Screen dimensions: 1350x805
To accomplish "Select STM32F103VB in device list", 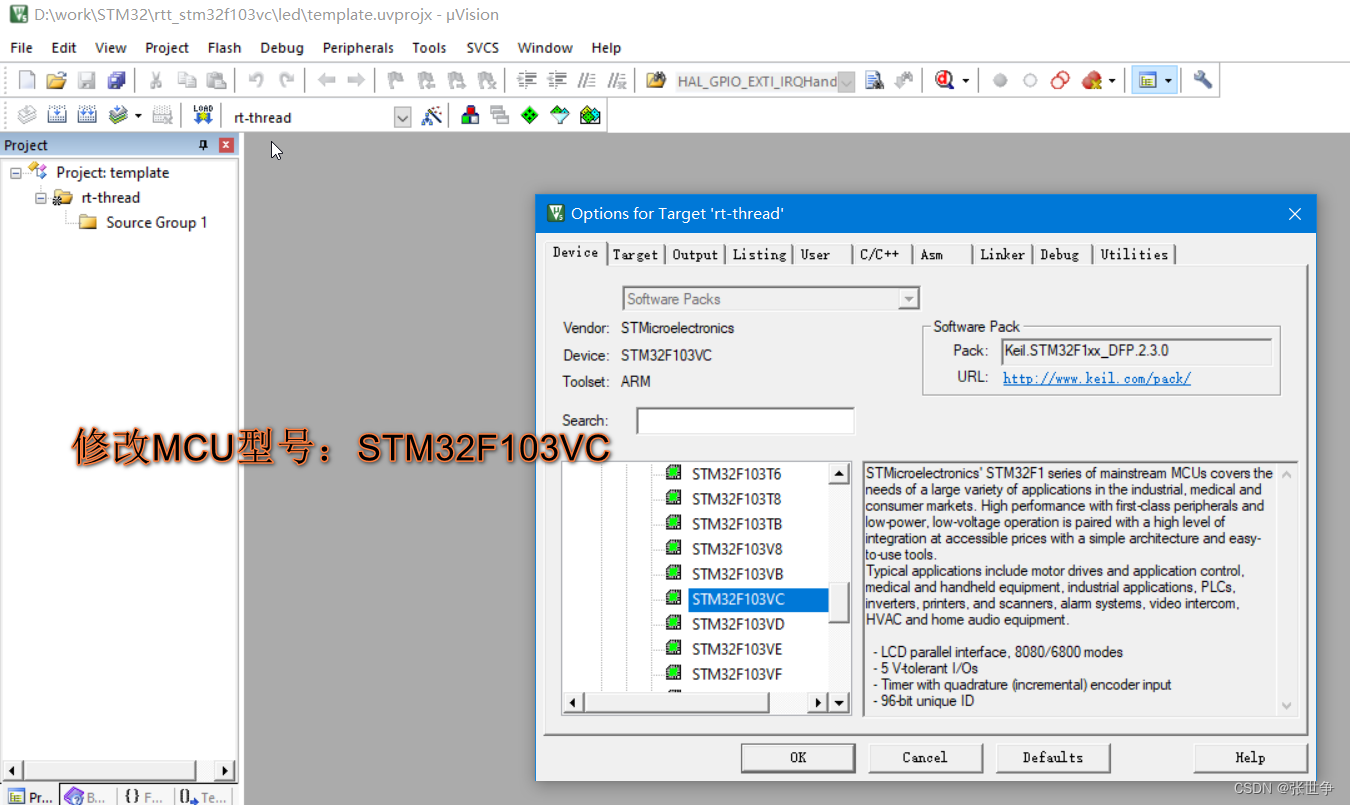I will (737, 574).
